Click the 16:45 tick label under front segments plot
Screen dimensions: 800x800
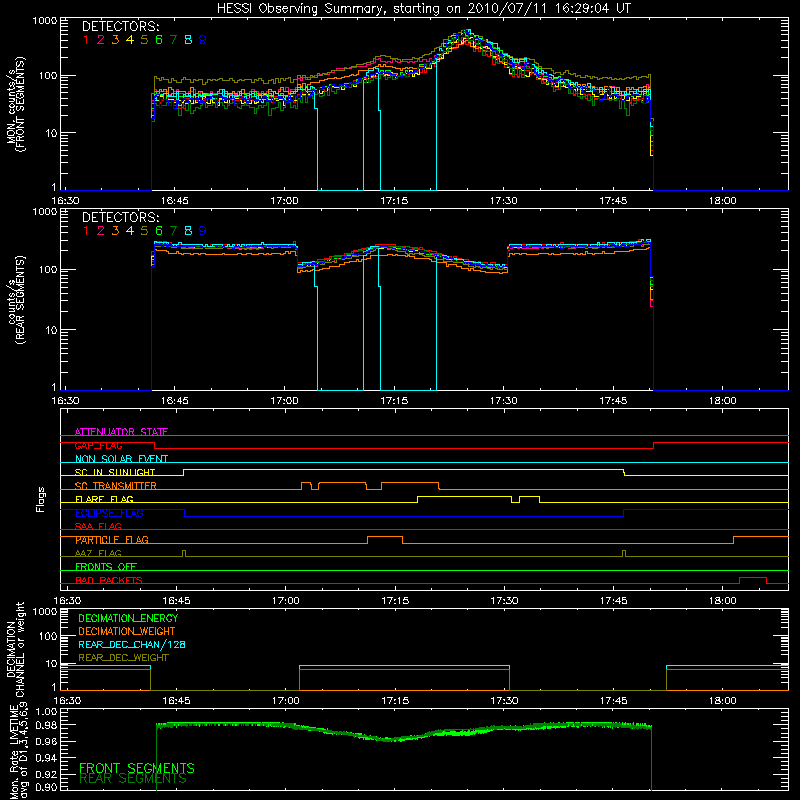pyautogui.click(x=174, y=201)
